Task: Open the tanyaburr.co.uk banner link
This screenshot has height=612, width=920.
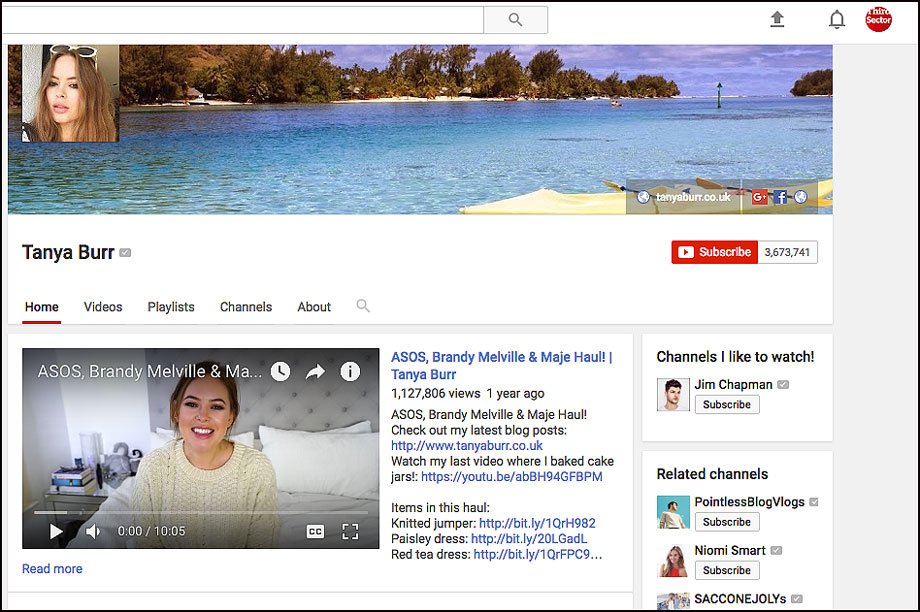Action: click(693, 197)
